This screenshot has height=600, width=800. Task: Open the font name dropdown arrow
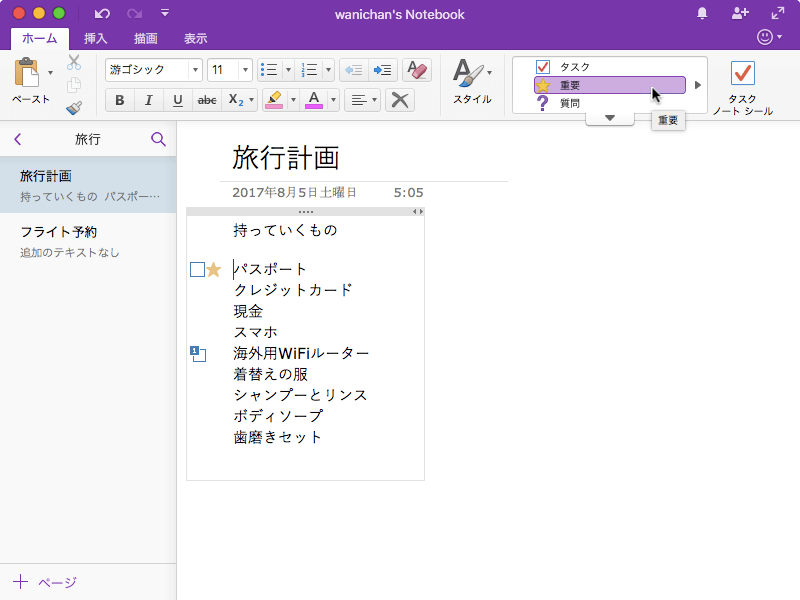click(x=195, y=70)
